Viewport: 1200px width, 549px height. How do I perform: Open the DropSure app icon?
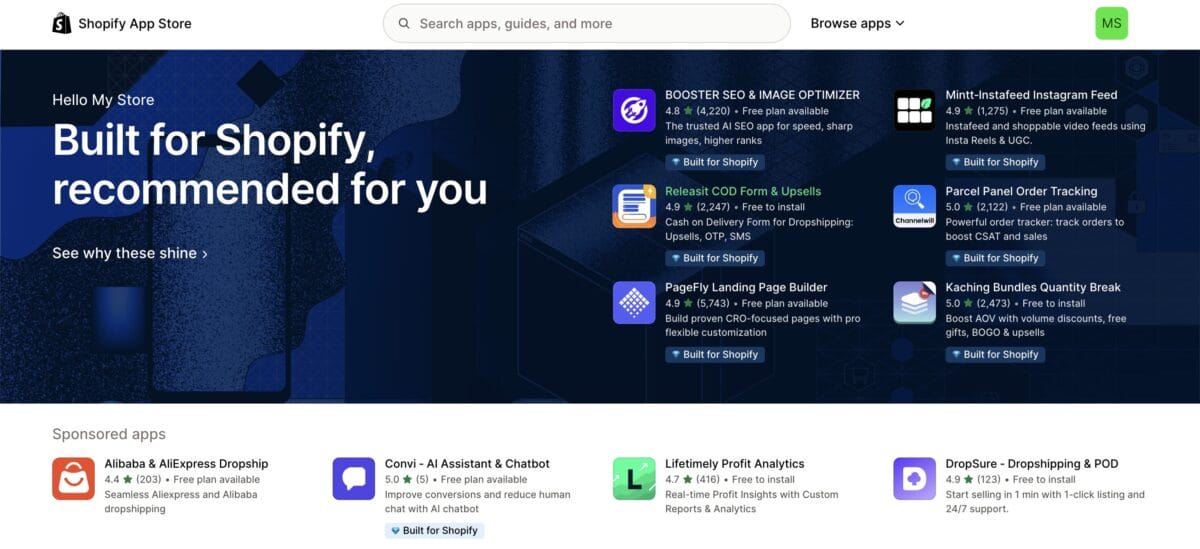tap(914, 479)
